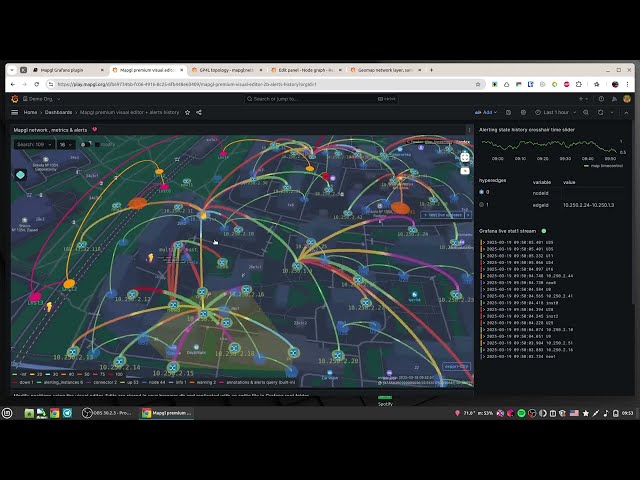
Task: Close the Mapgl Grafana plugin tab
Action: pyautogui.click(x=102, y=70)
